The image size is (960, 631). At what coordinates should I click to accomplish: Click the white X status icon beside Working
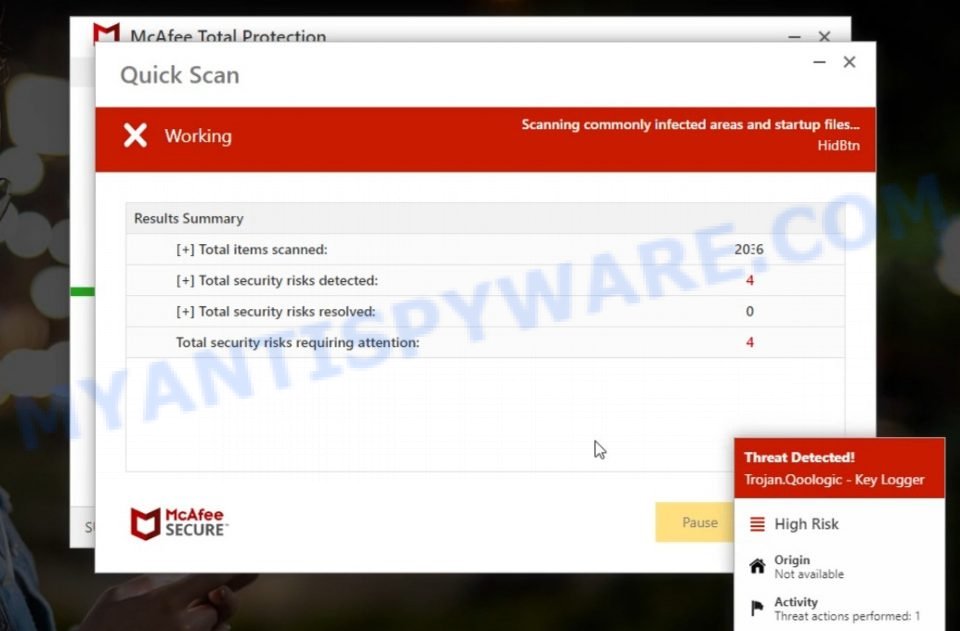click(x=135, y=135)
